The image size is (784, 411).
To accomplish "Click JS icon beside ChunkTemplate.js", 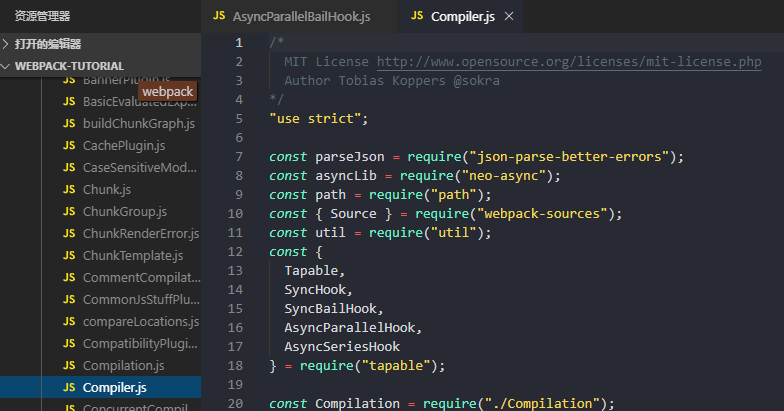I will click(x=69, y=256).
